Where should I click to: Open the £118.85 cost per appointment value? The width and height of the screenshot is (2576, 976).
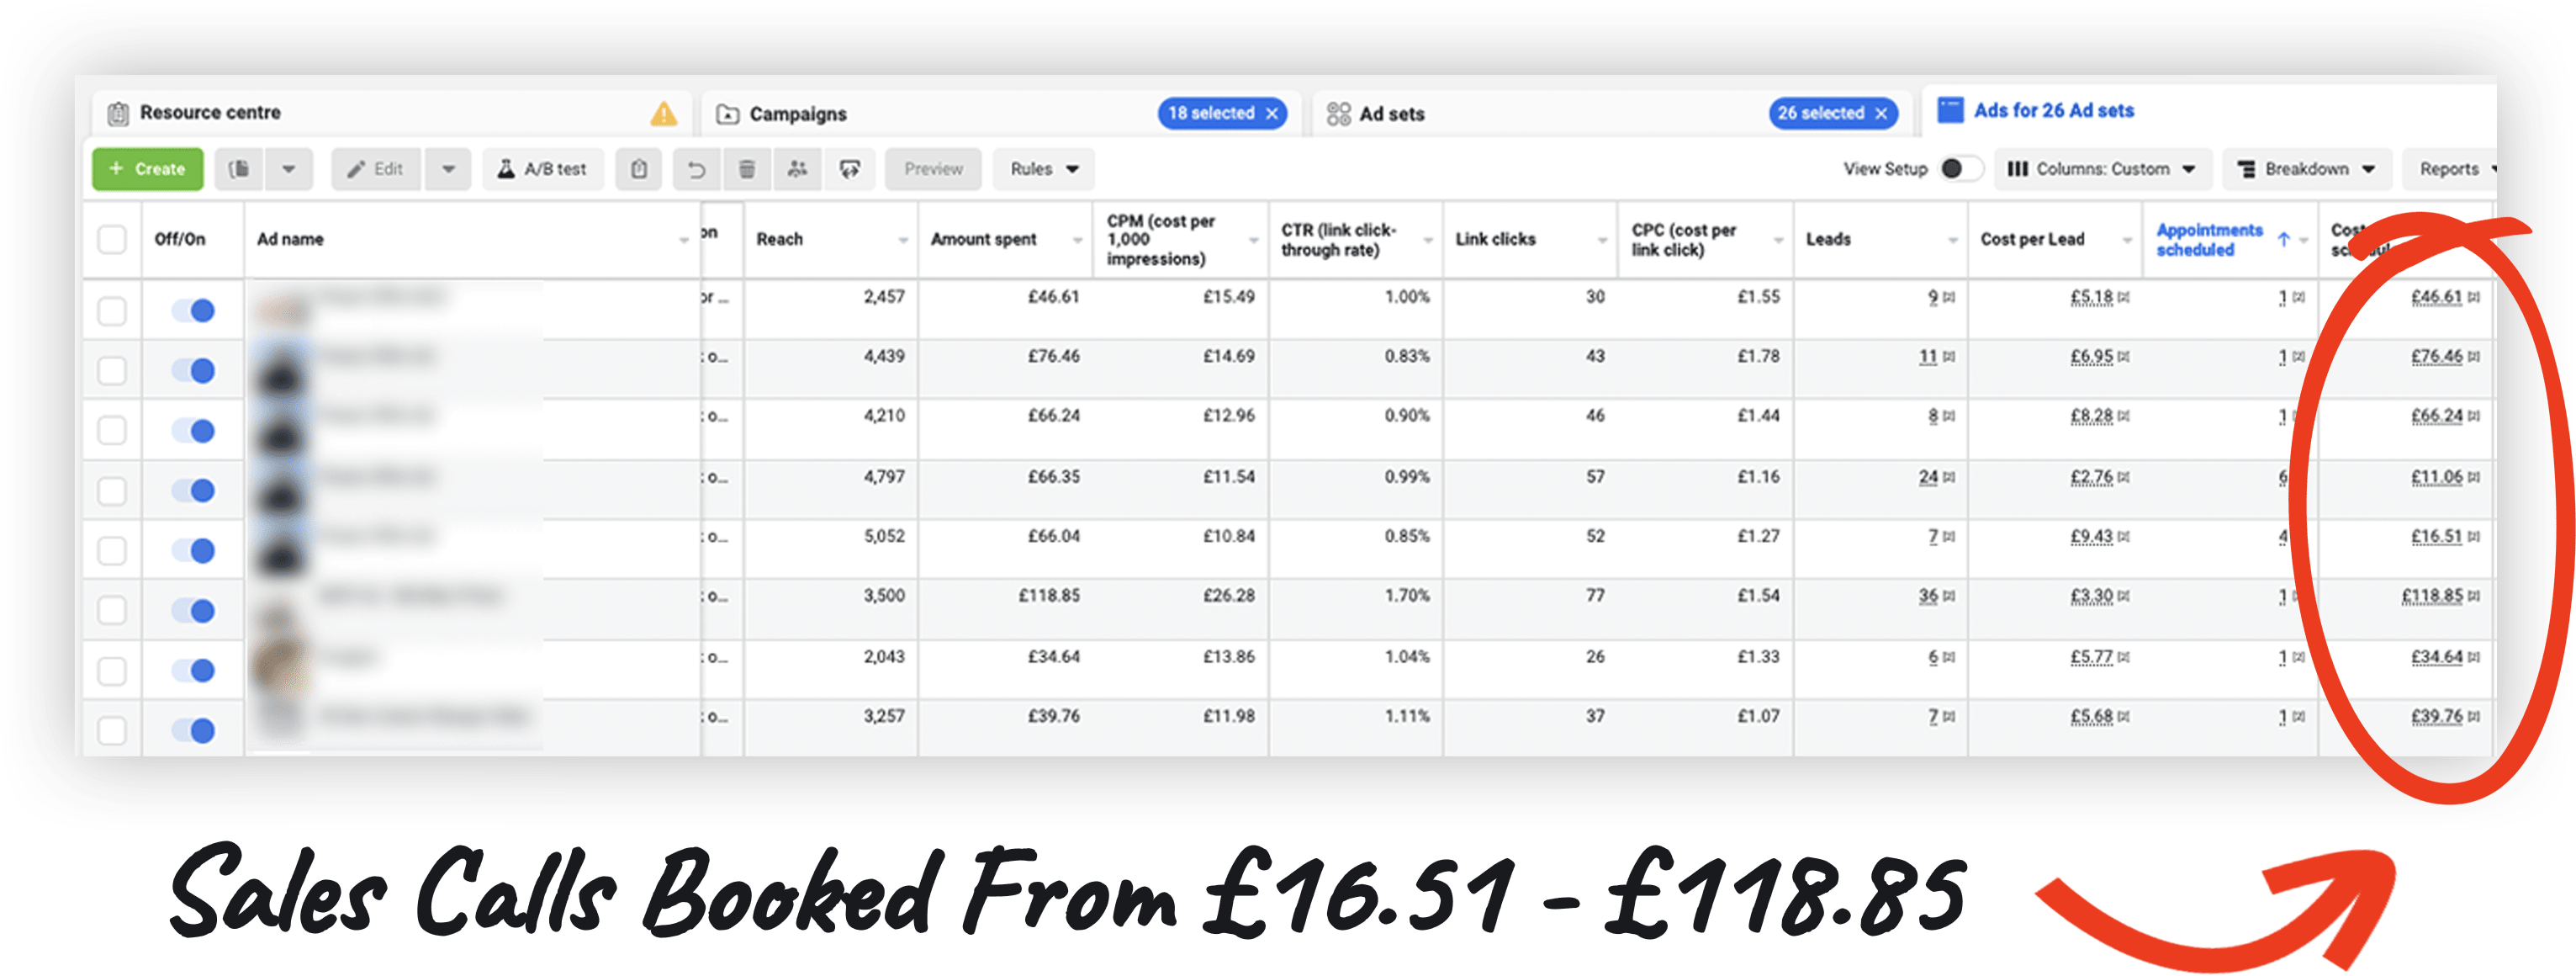(2431, 596)
